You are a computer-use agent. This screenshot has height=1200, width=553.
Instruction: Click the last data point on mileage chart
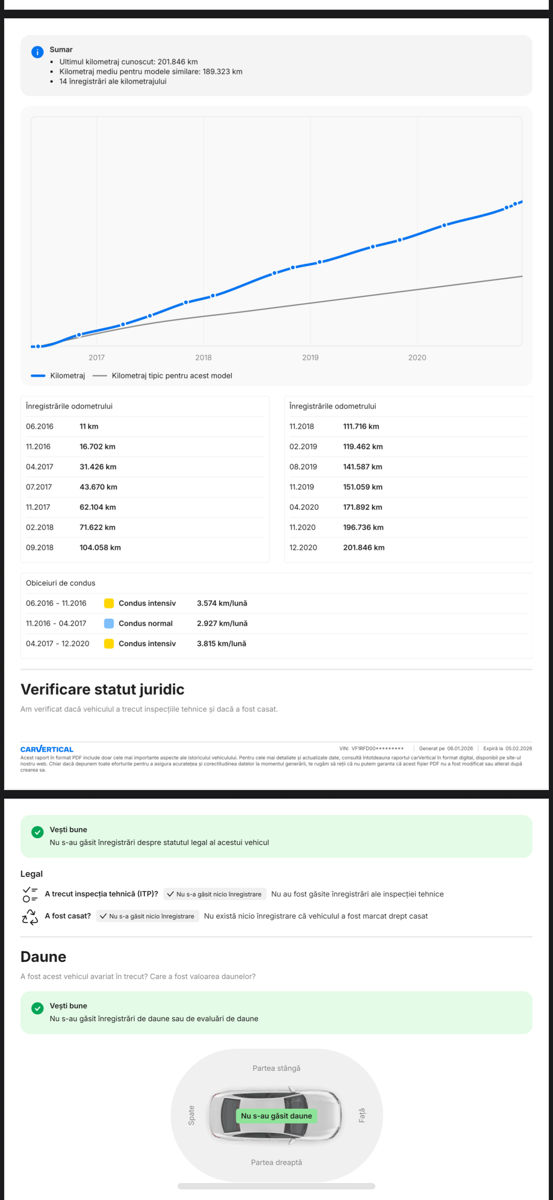click(520, 202)
